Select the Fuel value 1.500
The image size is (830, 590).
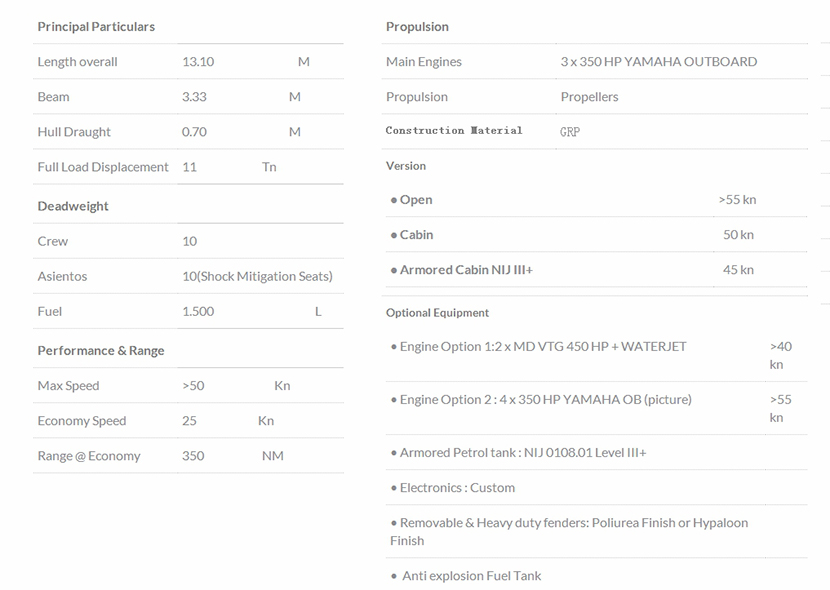[x=198, y=311]
